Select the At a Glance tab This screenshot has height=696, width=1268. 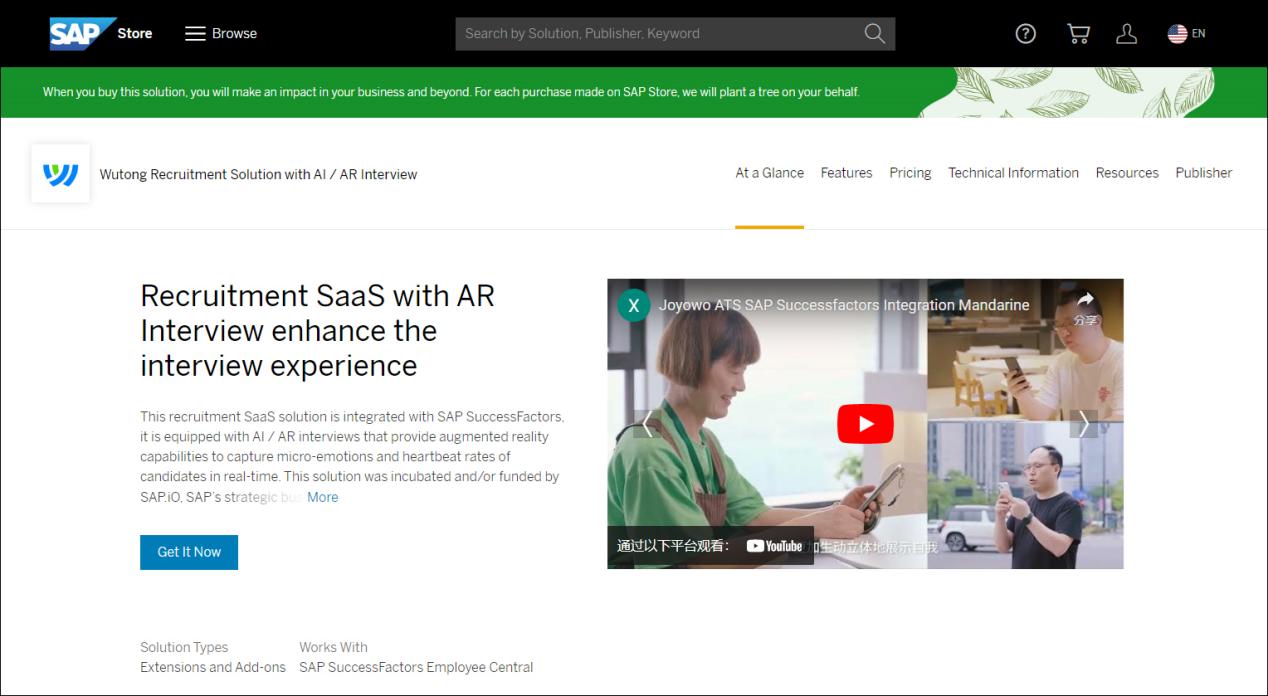[769, 173]
